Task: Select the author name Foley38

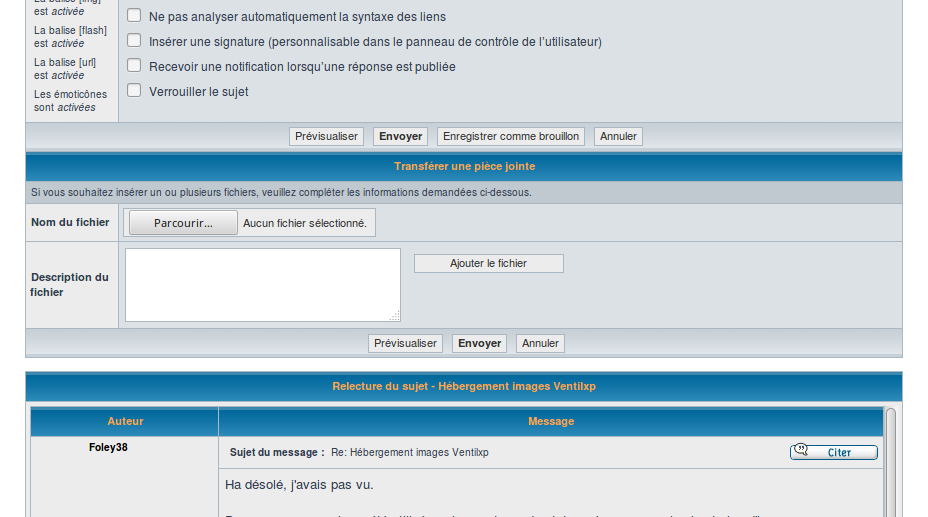Action: 108,447
